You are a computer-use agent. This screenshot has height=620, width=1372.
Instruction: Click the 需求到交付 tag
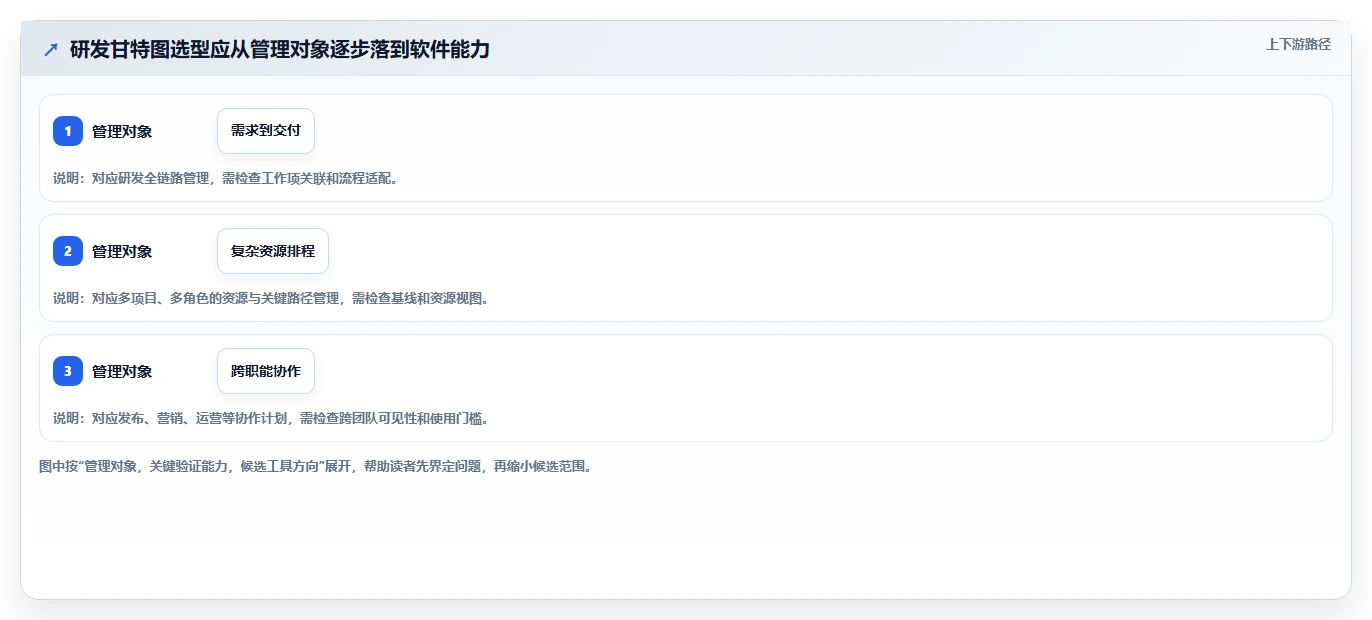click(266, 131)
